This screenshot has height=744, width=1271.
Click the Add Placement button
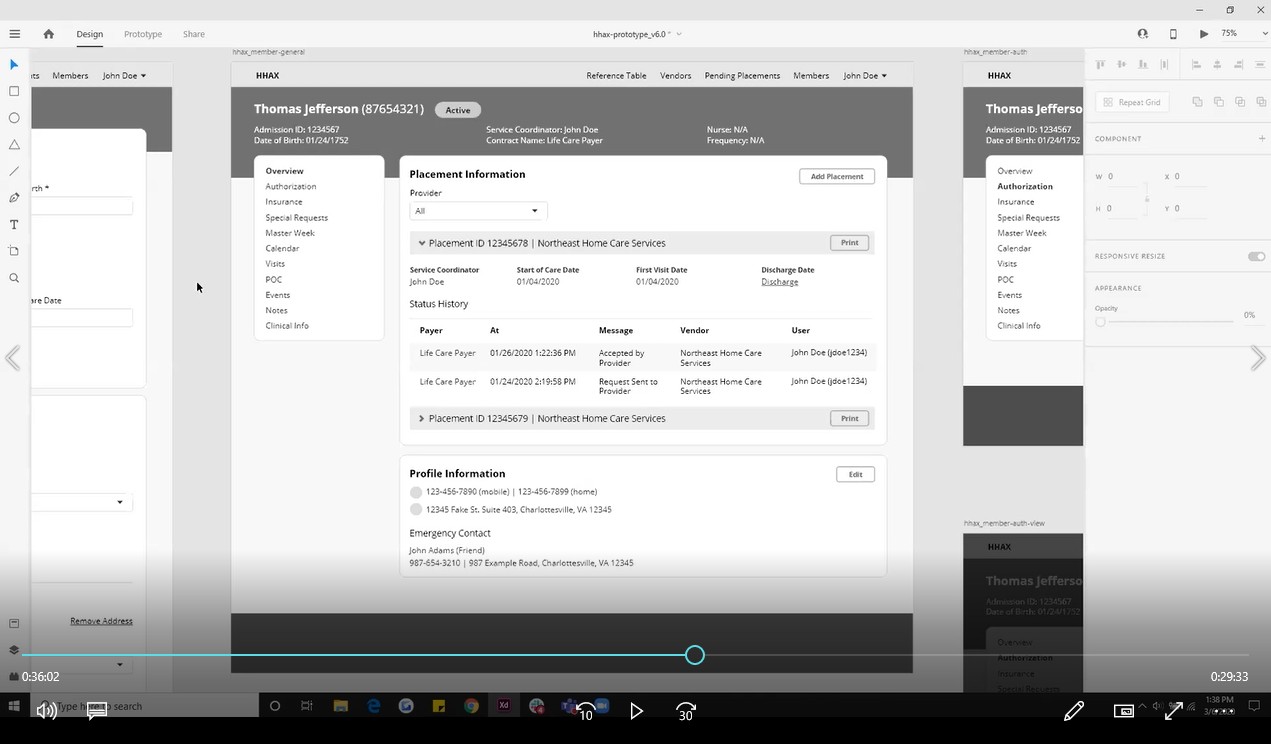coord(837,176)
